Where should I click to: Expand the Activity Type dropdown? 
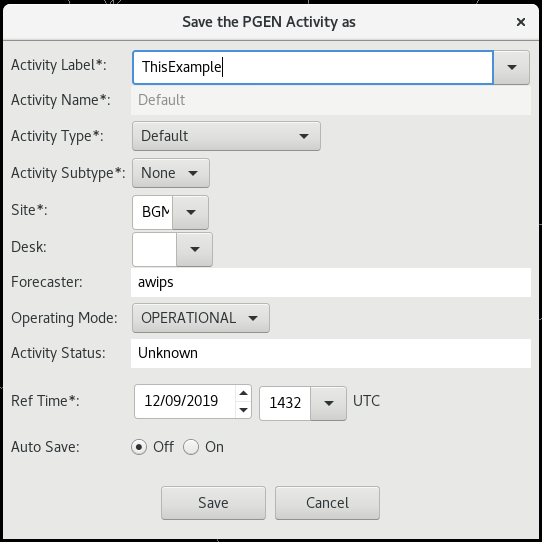226,136
